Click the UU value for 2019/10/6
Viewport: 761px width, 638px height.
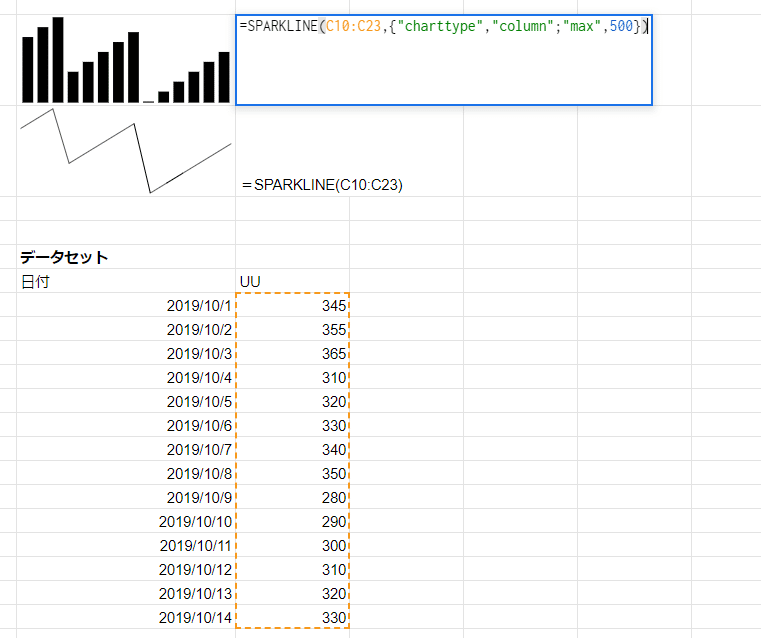(292, 425)
